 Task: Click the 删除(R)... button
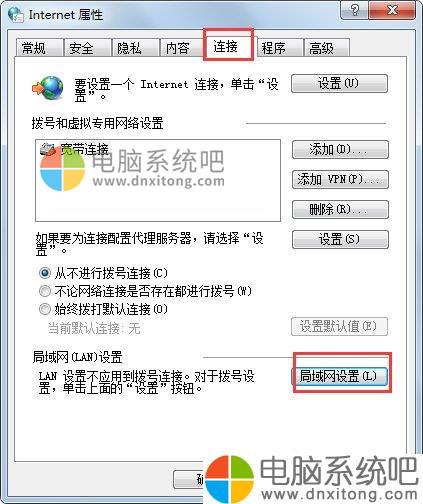(x=340, y=209)
